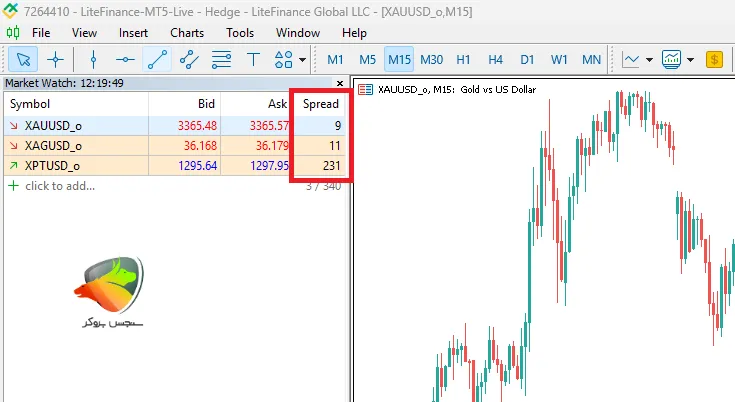Open the shapes objects dropdown arrow

click(302, 60)
